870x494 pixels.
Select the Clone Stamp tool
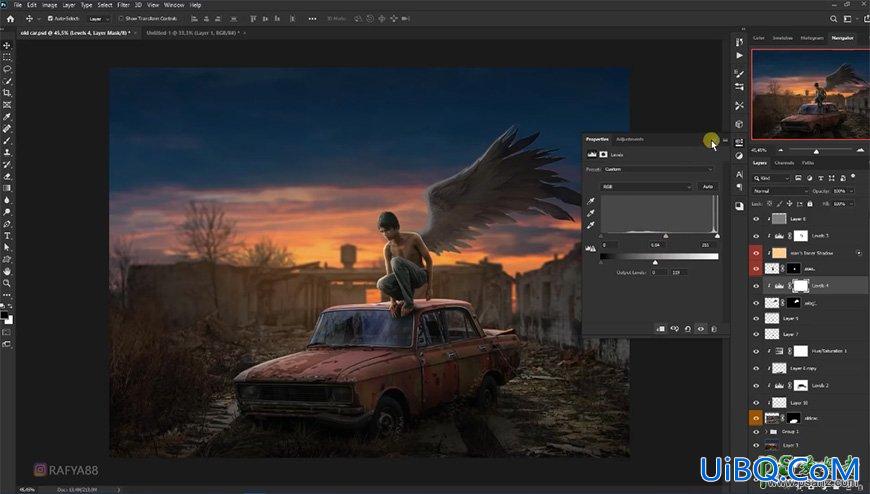pyautogui.click(x=7, y=152)
